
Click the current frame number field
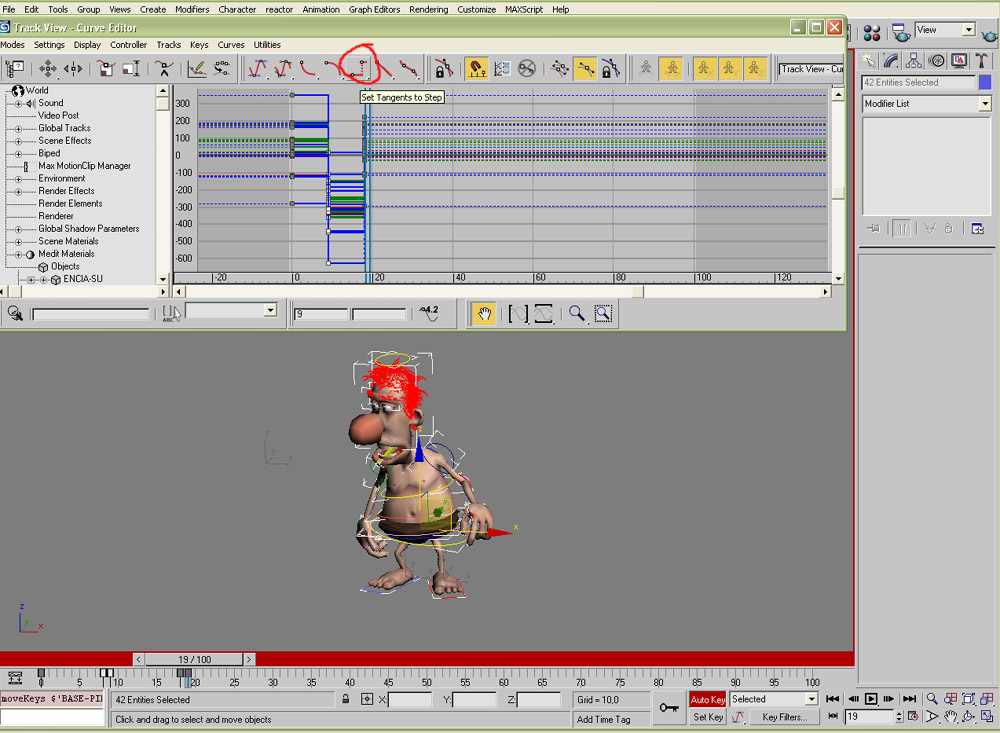pyautogui.click(x=870, y=716)
